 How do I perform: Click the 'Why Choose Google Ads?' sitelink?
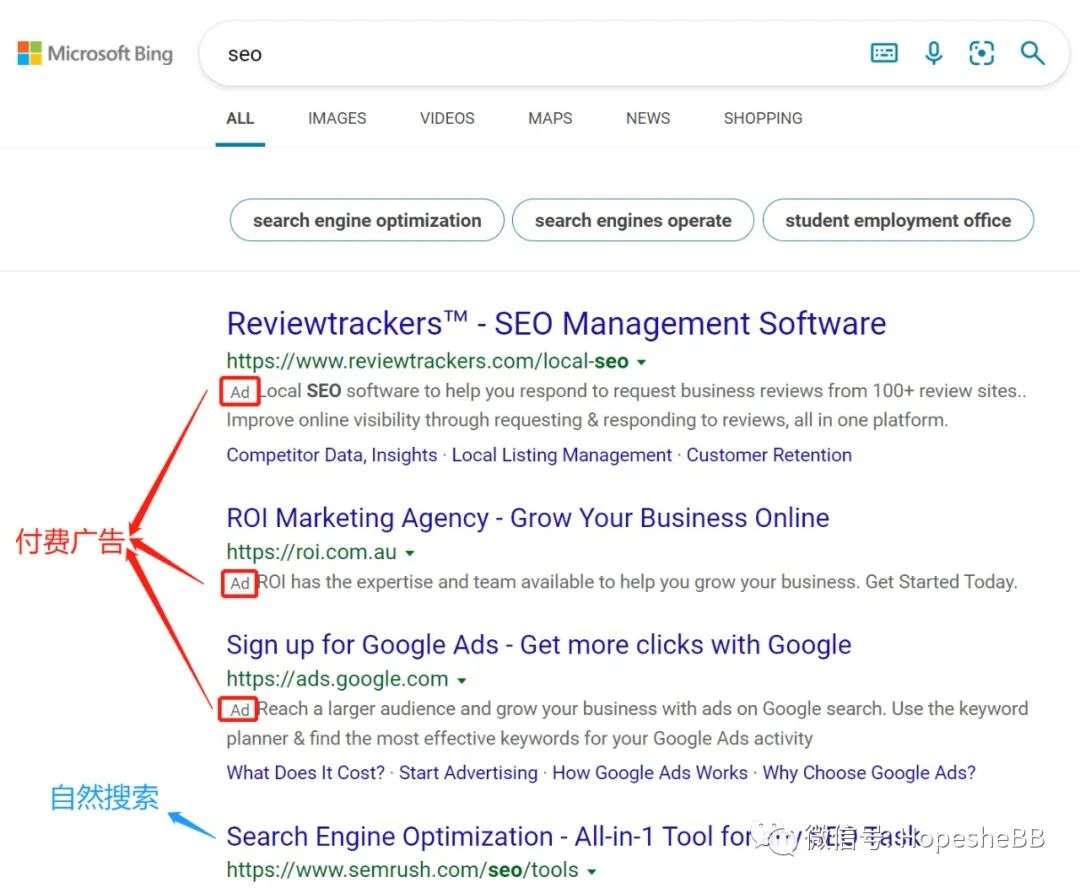(866, 772)
